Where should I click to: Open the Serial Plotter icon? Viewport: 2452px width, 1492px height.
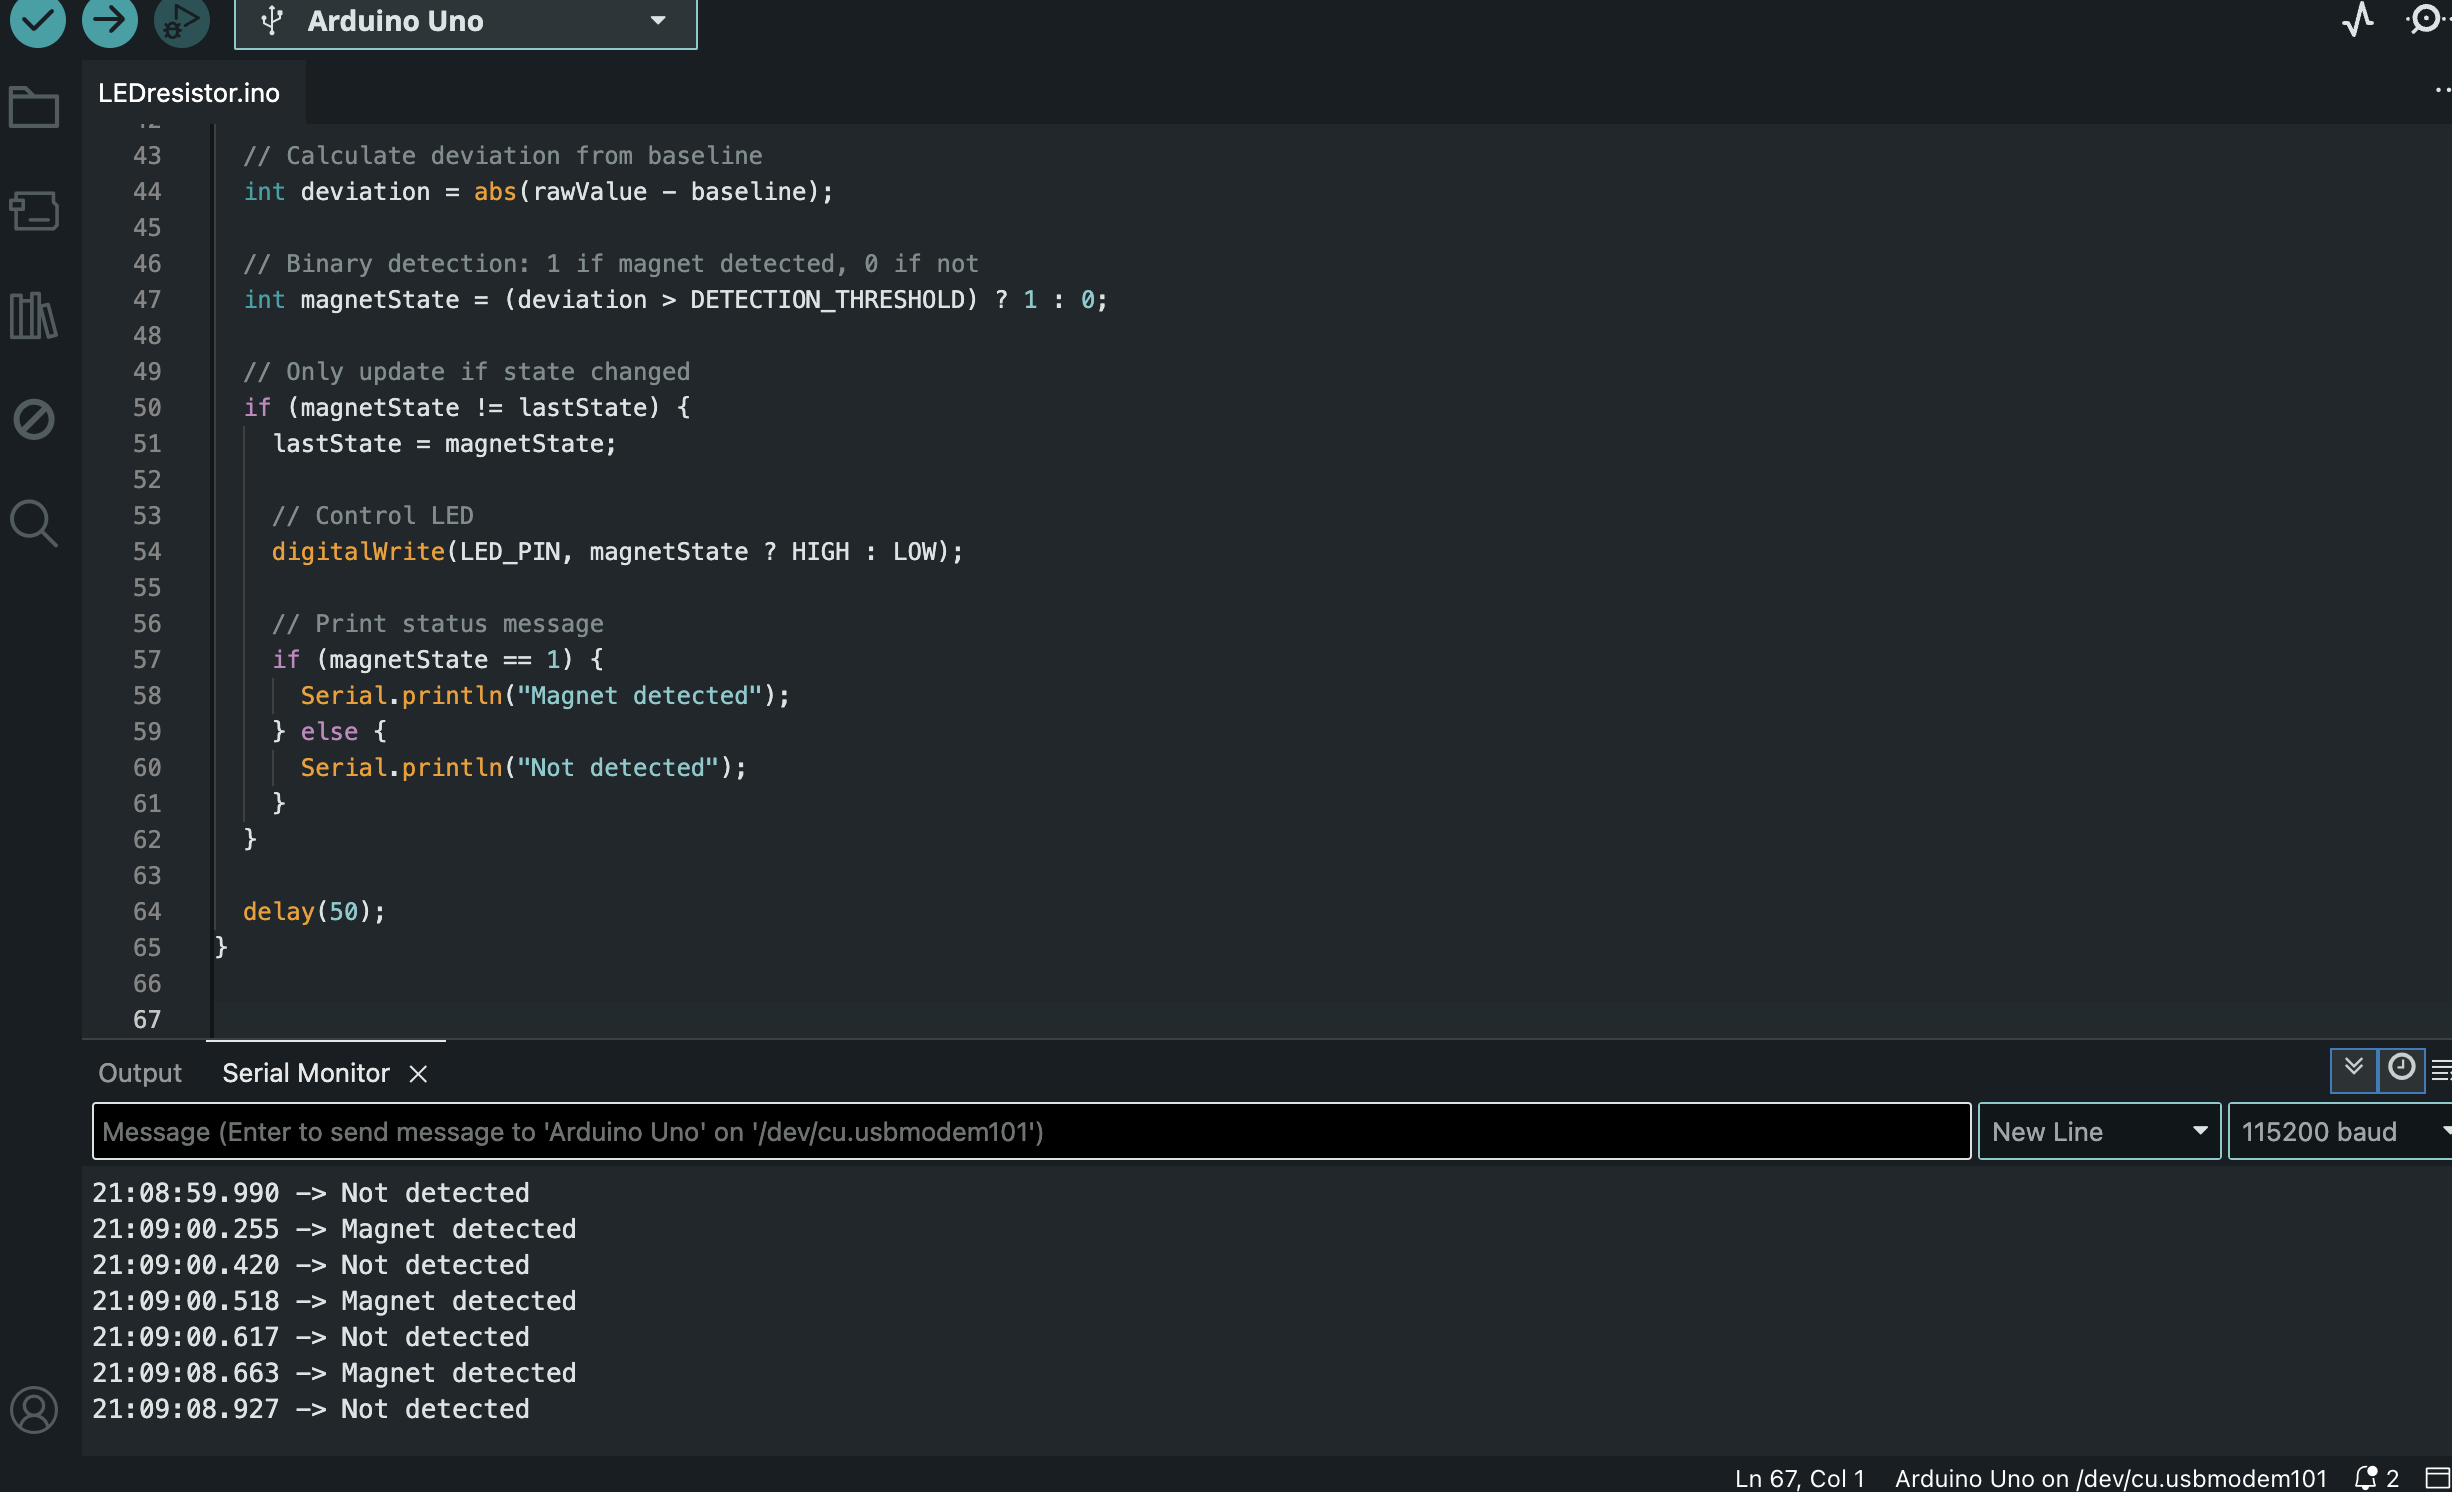2358,19
